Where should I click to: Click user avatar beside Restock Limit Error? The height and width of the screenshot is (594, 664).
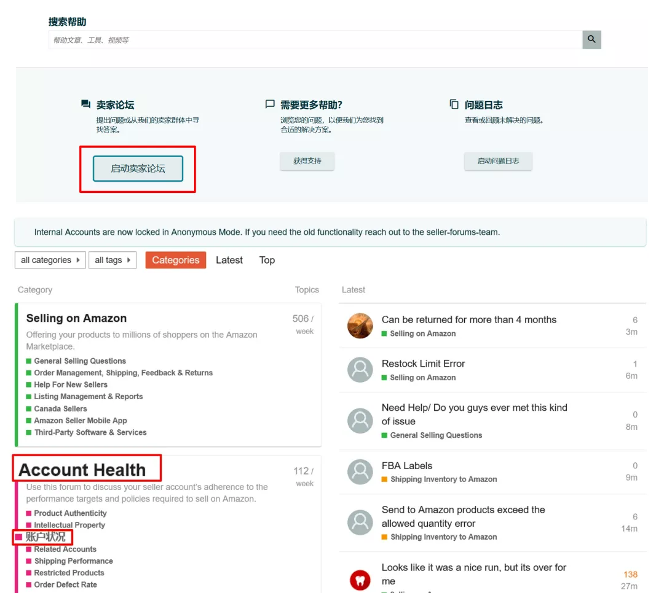click(x=360, y=370)
